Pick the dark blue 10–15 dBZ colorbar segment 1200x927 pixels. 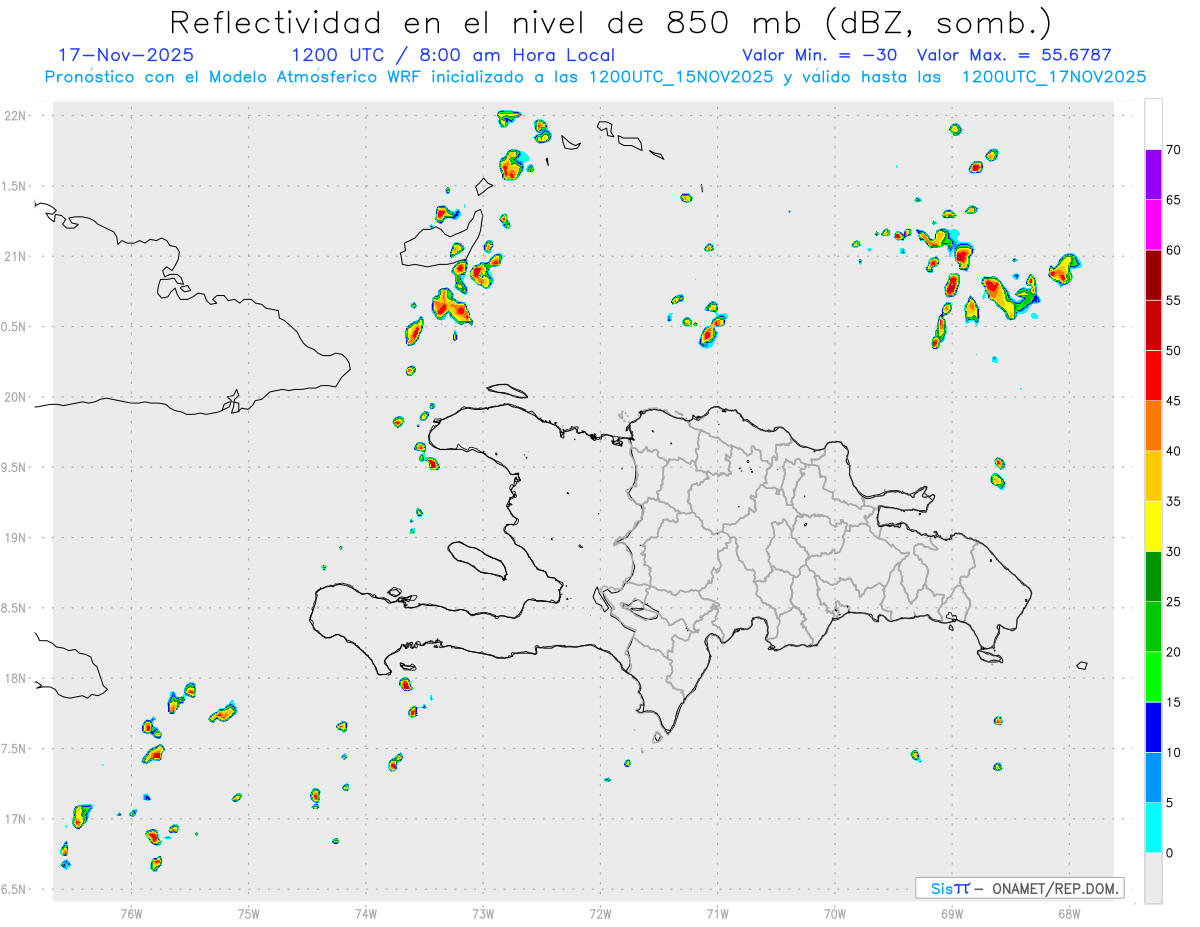[x=1153, y=727]
